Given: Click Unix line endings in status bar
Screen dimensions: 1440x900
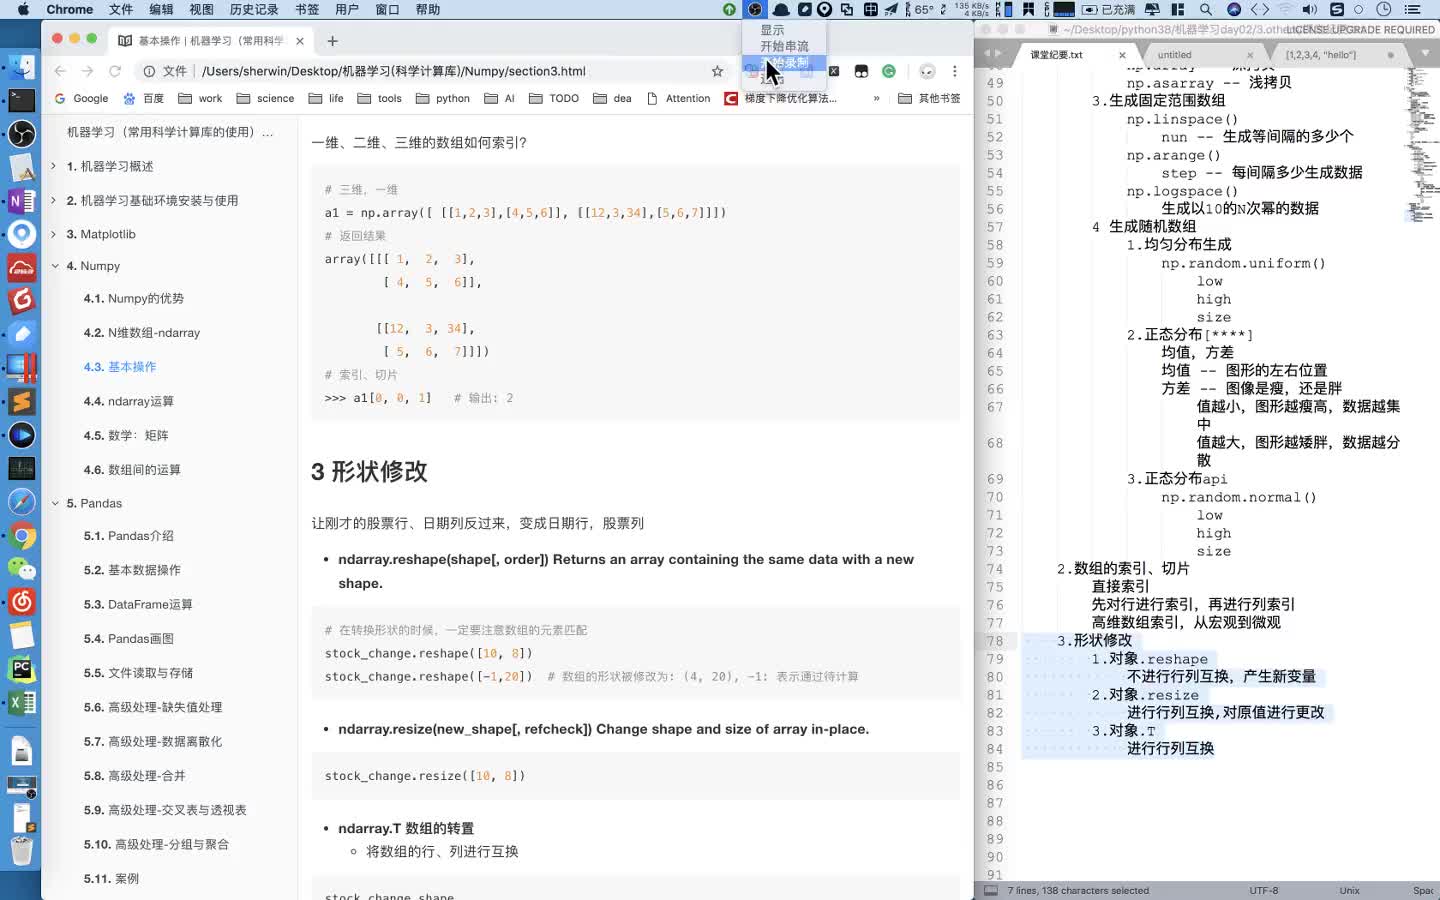Looking at the screenshot, I should [1349, 890].
